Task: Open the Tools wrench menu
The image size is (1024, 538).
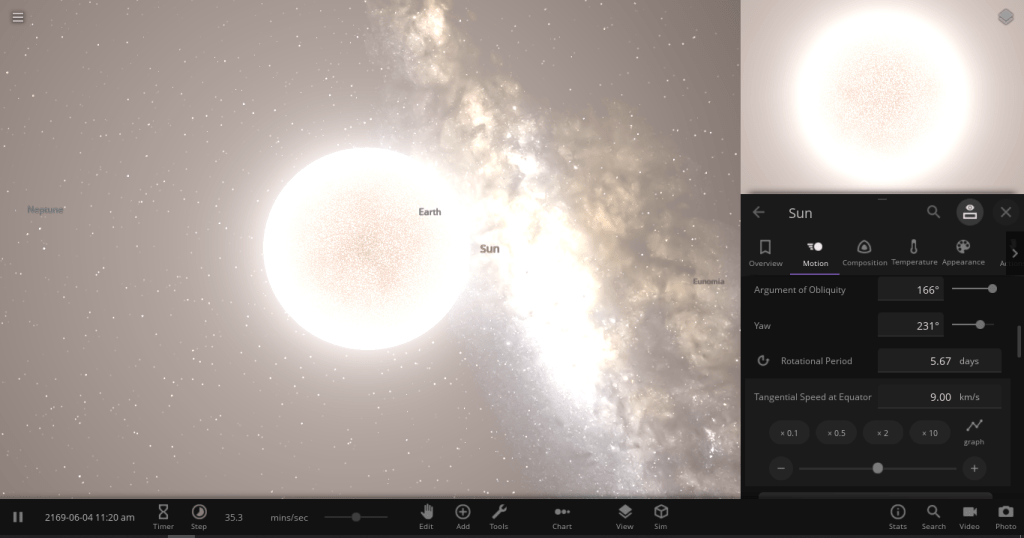Action: click(x=498, y=516)
